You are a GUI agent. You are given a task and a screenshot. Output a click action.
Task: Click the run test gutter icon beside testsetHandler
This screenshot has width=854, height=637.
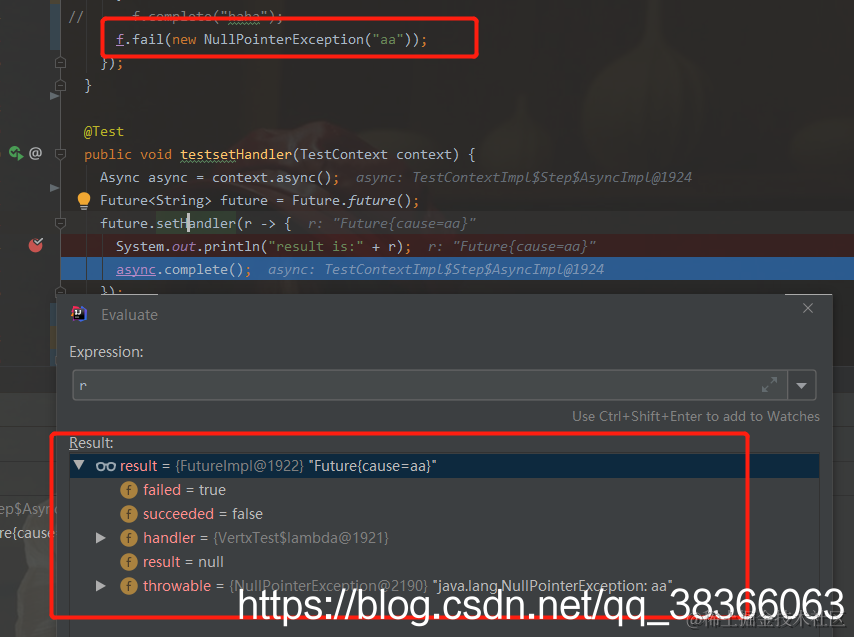[x=16, y=154]
